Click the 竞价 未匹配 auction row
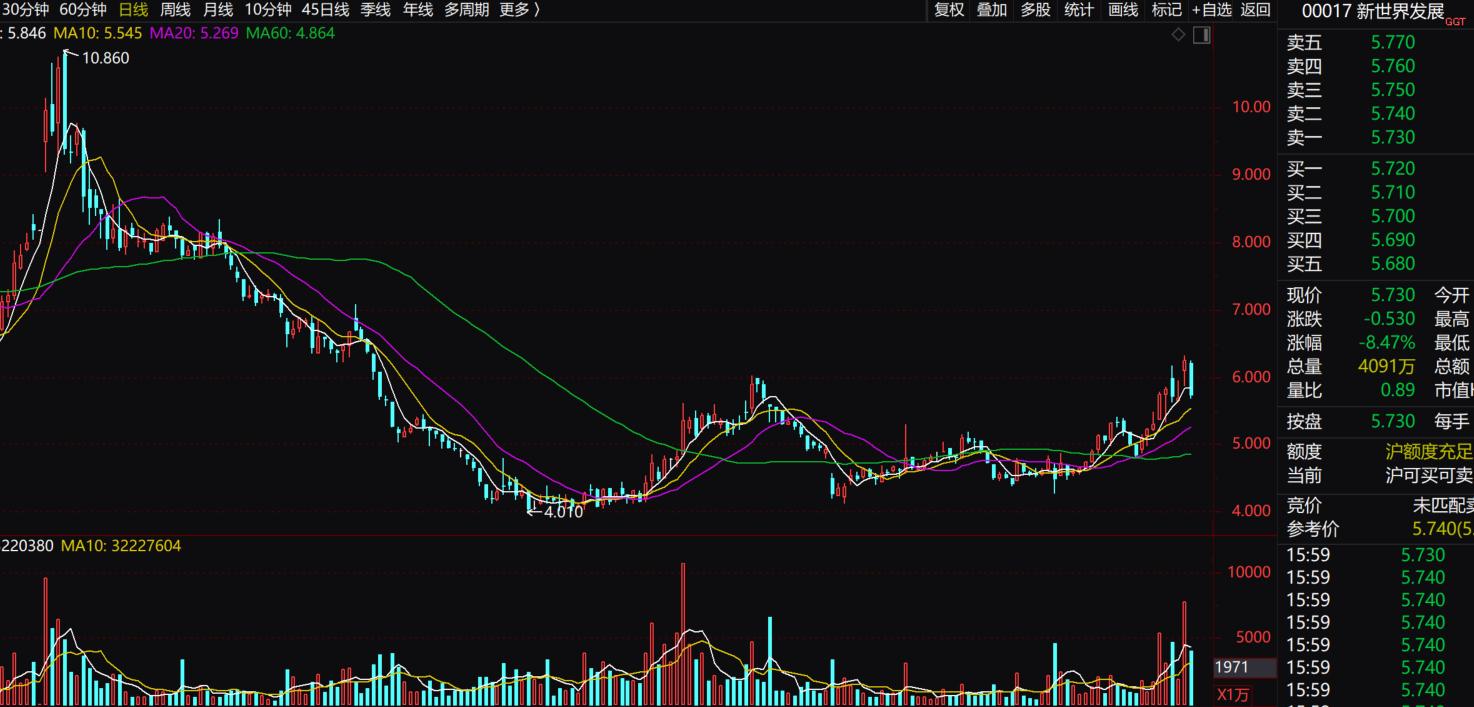The height and width of the screenshot is (707, 1474). tap(1376, 506)
